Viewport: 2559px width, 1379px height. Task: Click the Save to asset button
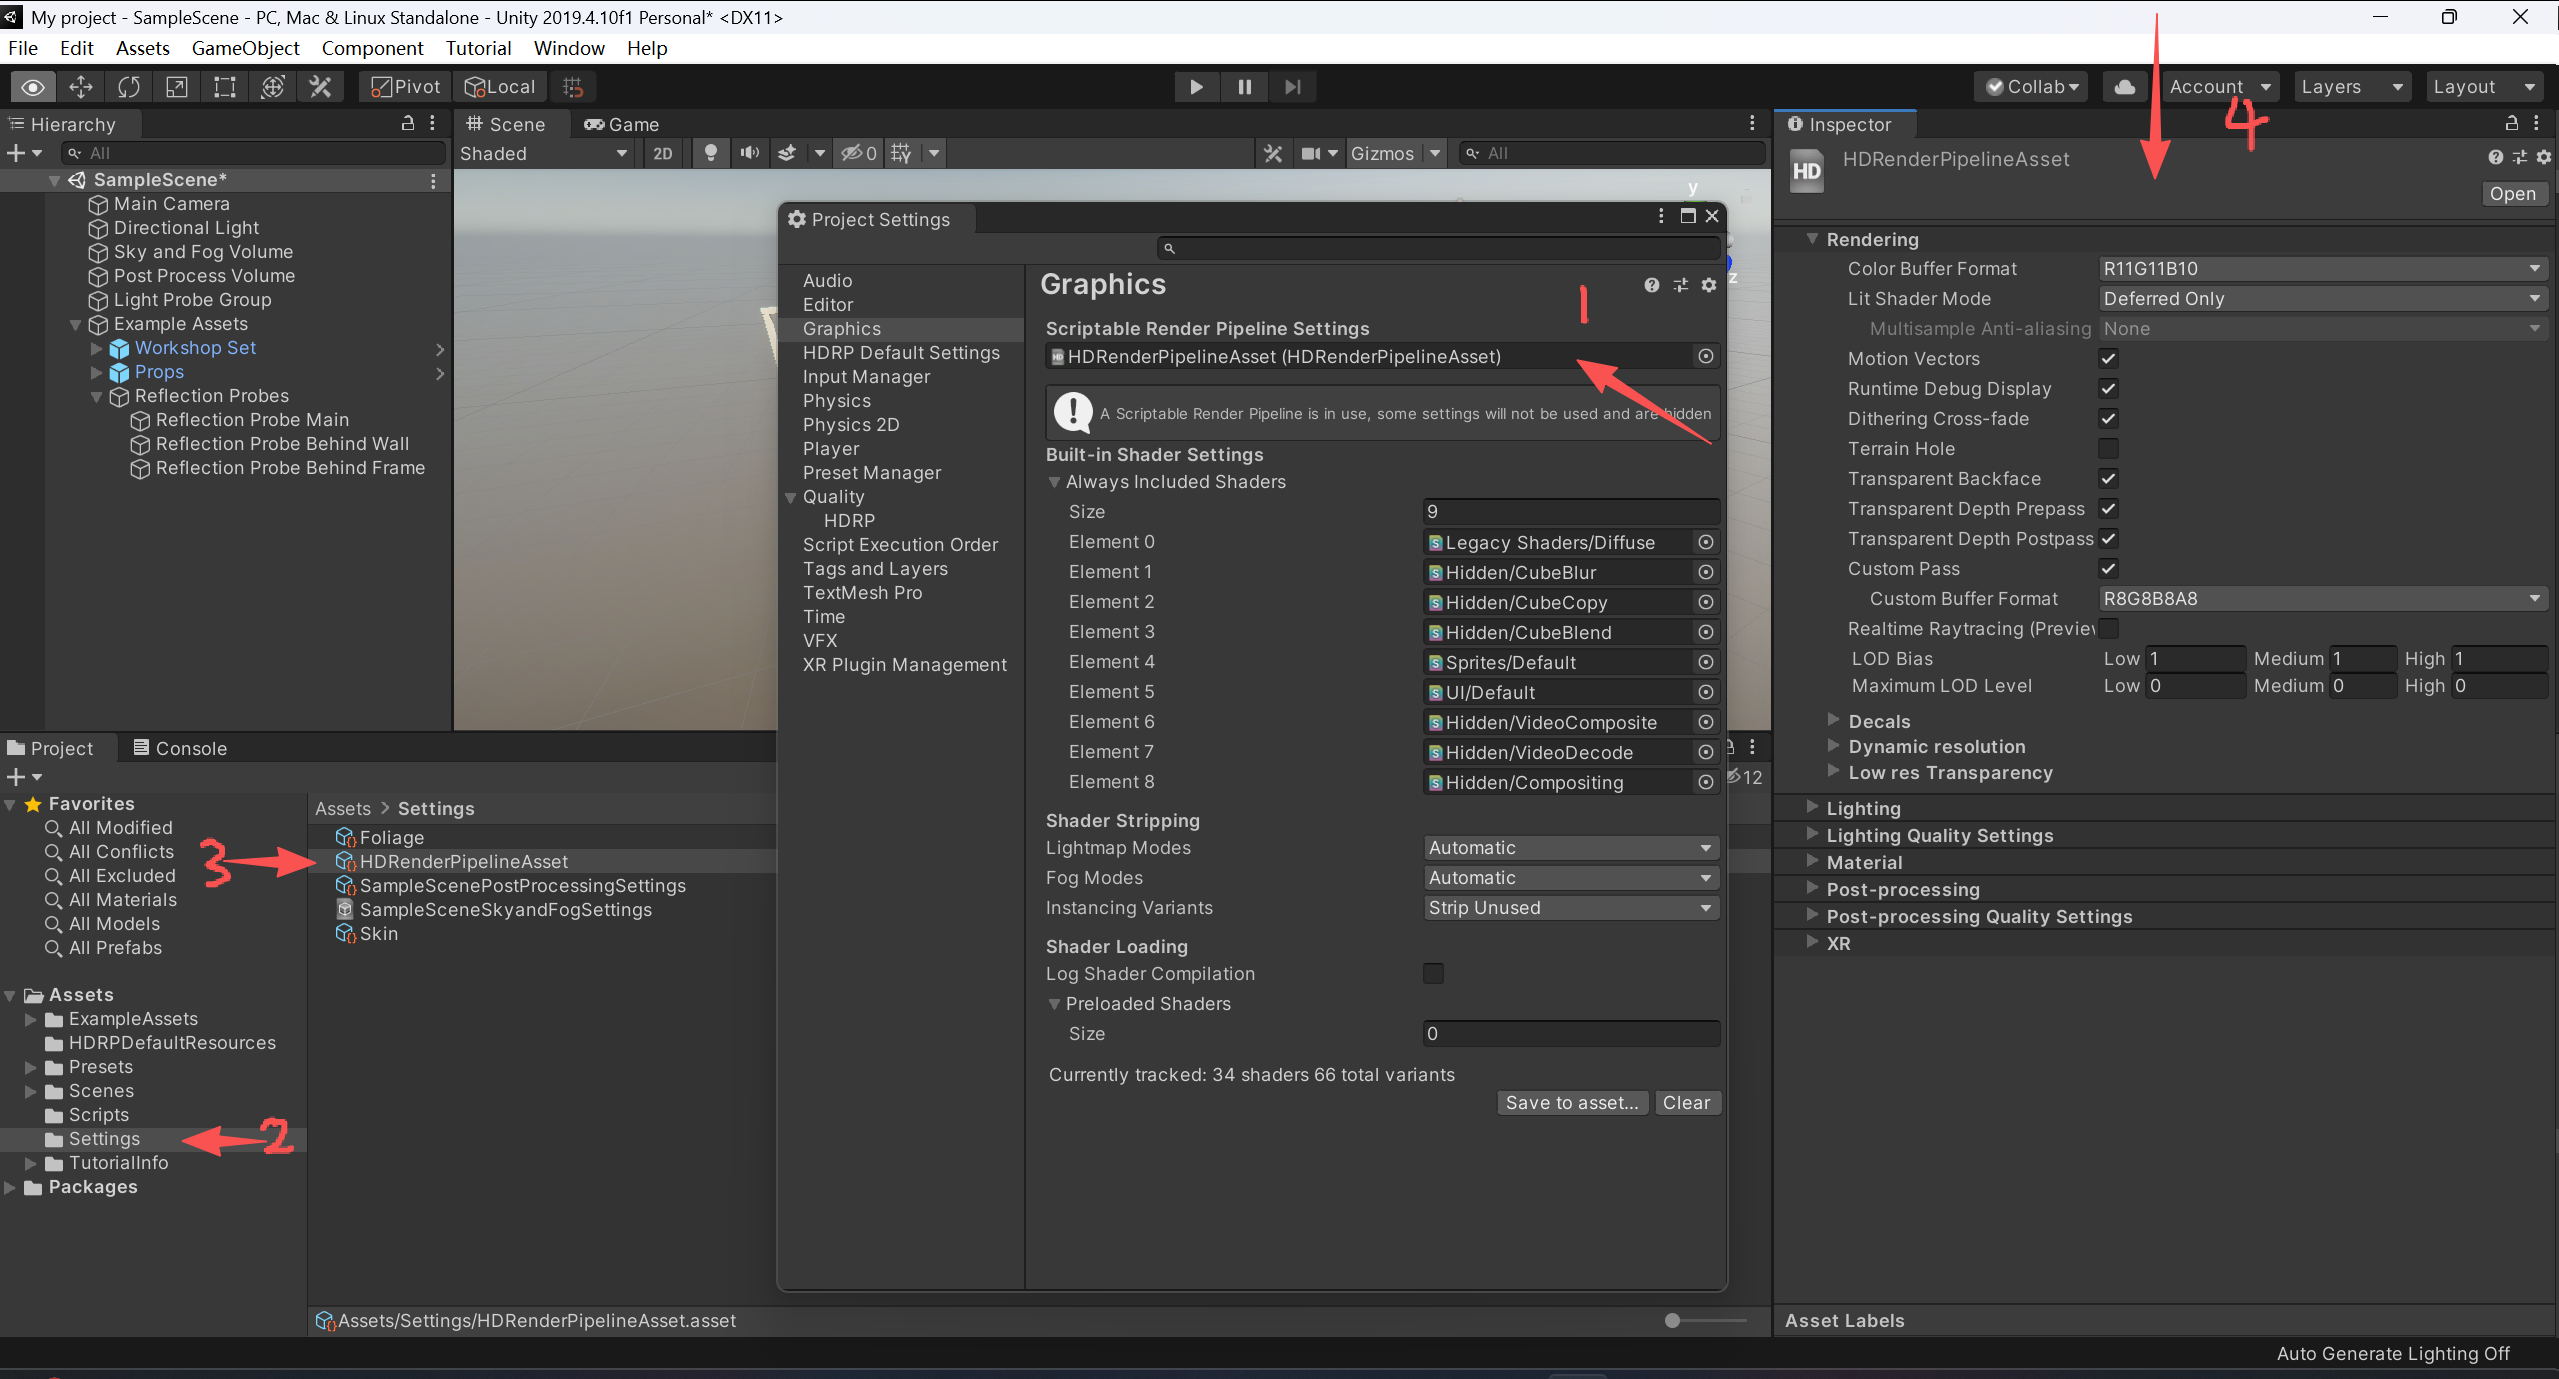point(1571,1103)
